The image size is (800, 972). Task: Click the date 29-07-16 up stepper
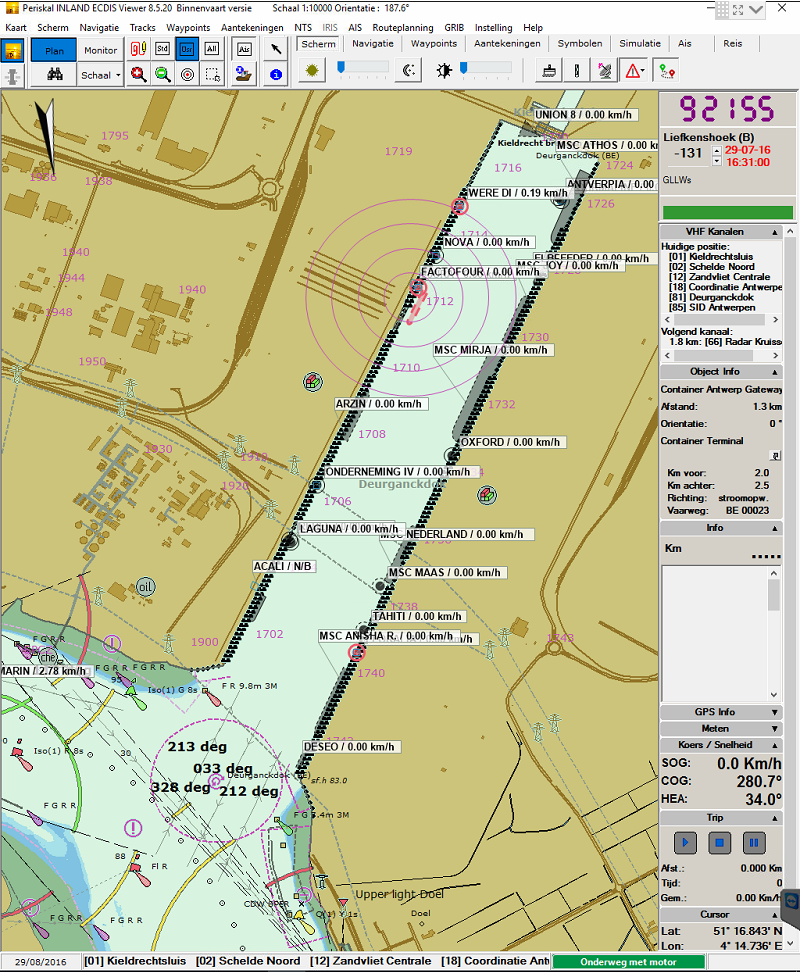coord(717,151)
